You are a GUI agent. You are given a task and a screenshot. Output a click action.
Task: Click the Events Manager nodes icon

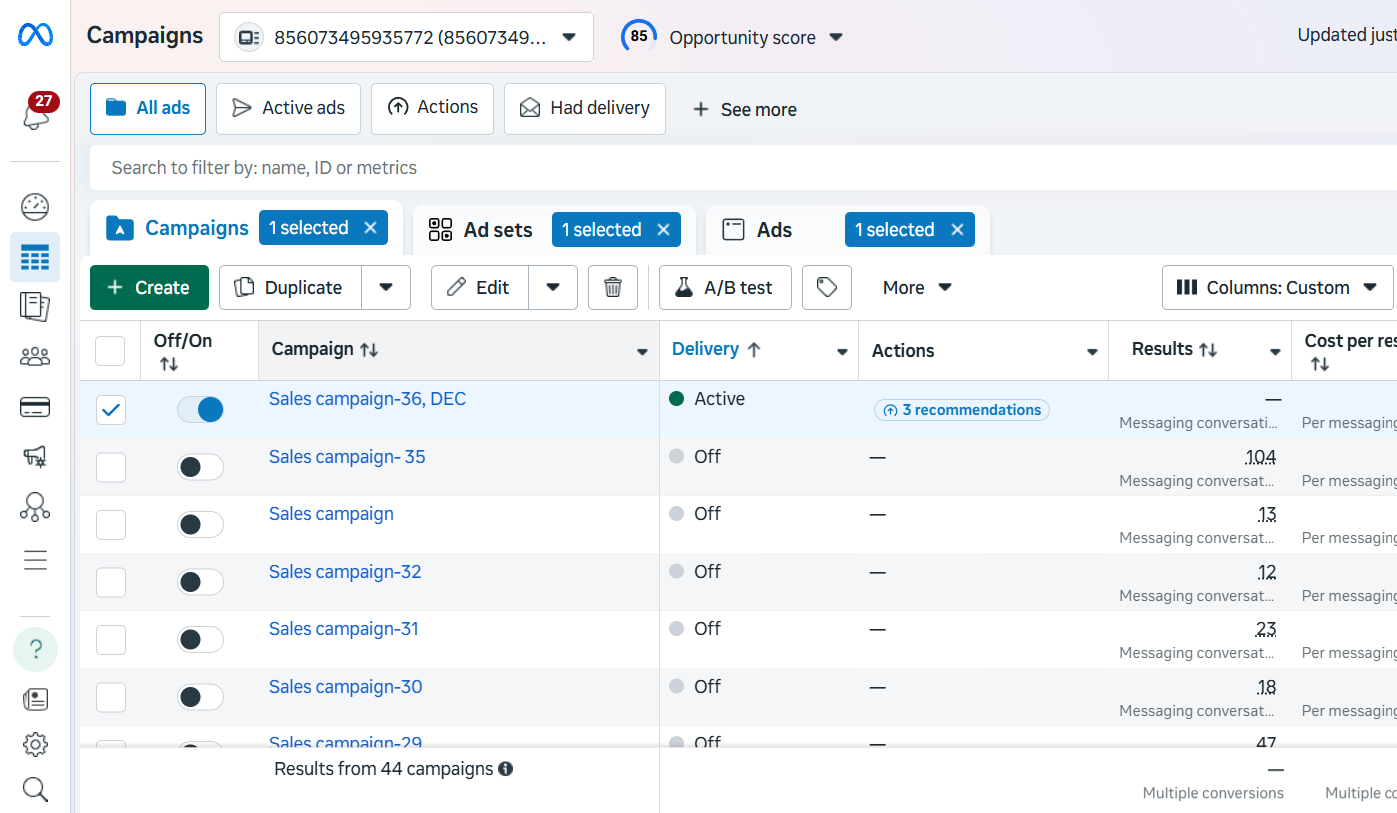tap(34, 507)
